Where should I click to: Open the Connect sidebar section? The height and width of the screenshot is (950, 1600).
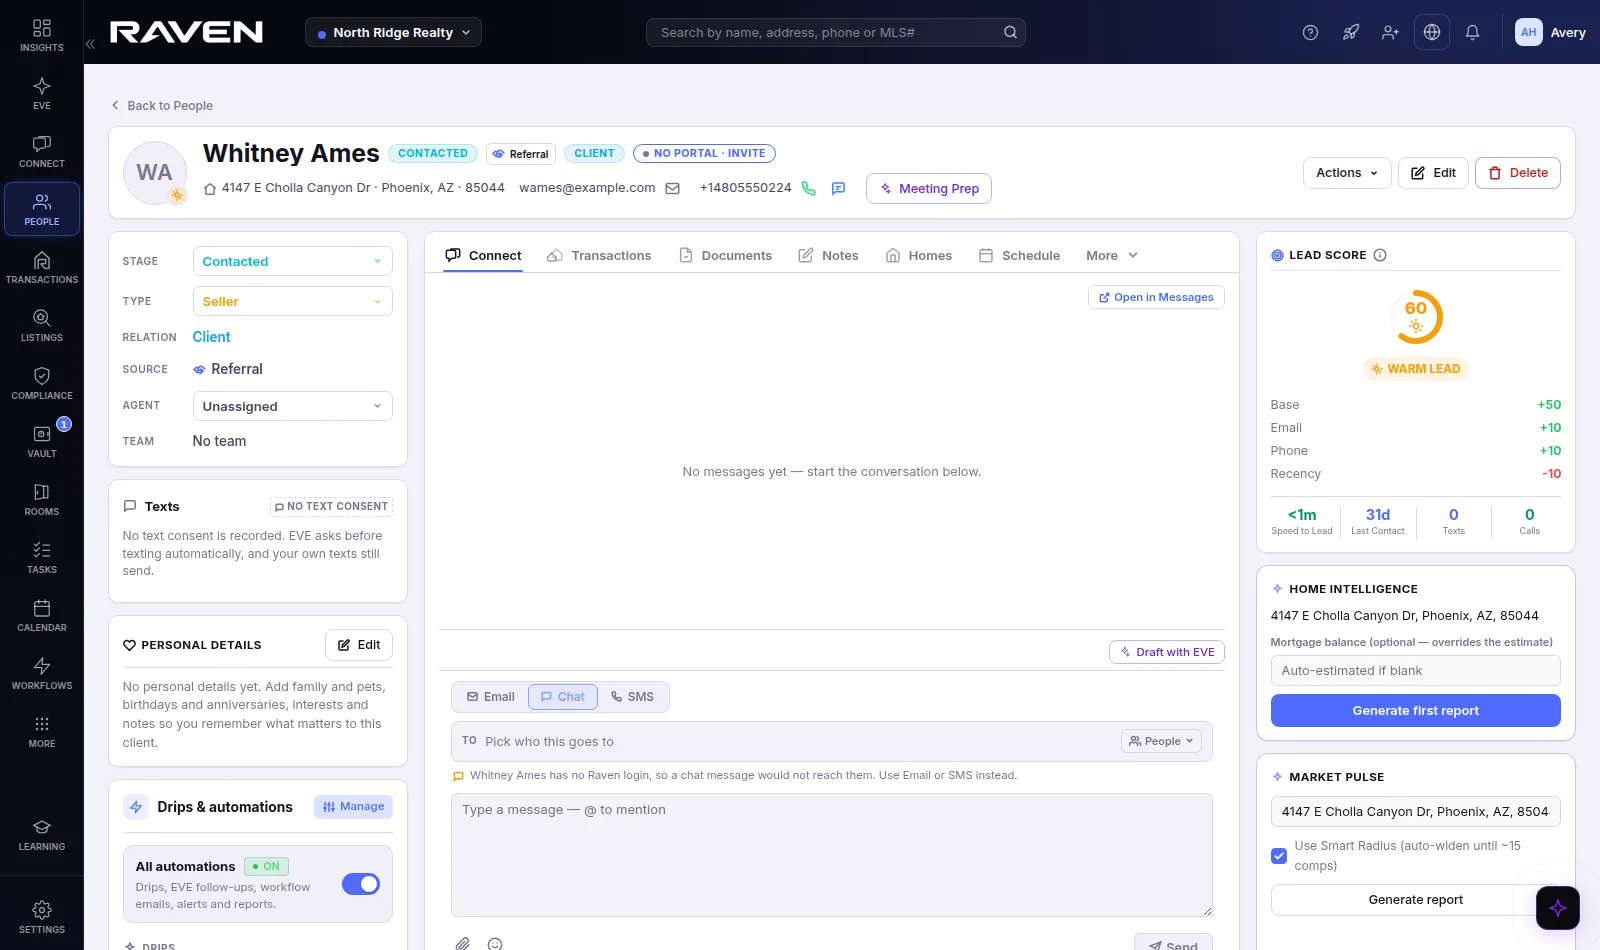click(x=42, y=151)
